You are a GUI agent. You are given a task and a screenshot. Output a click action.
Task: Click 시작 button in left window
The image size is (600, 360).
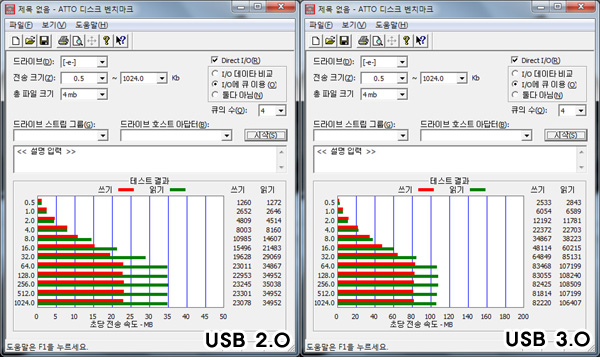(266, 135)
